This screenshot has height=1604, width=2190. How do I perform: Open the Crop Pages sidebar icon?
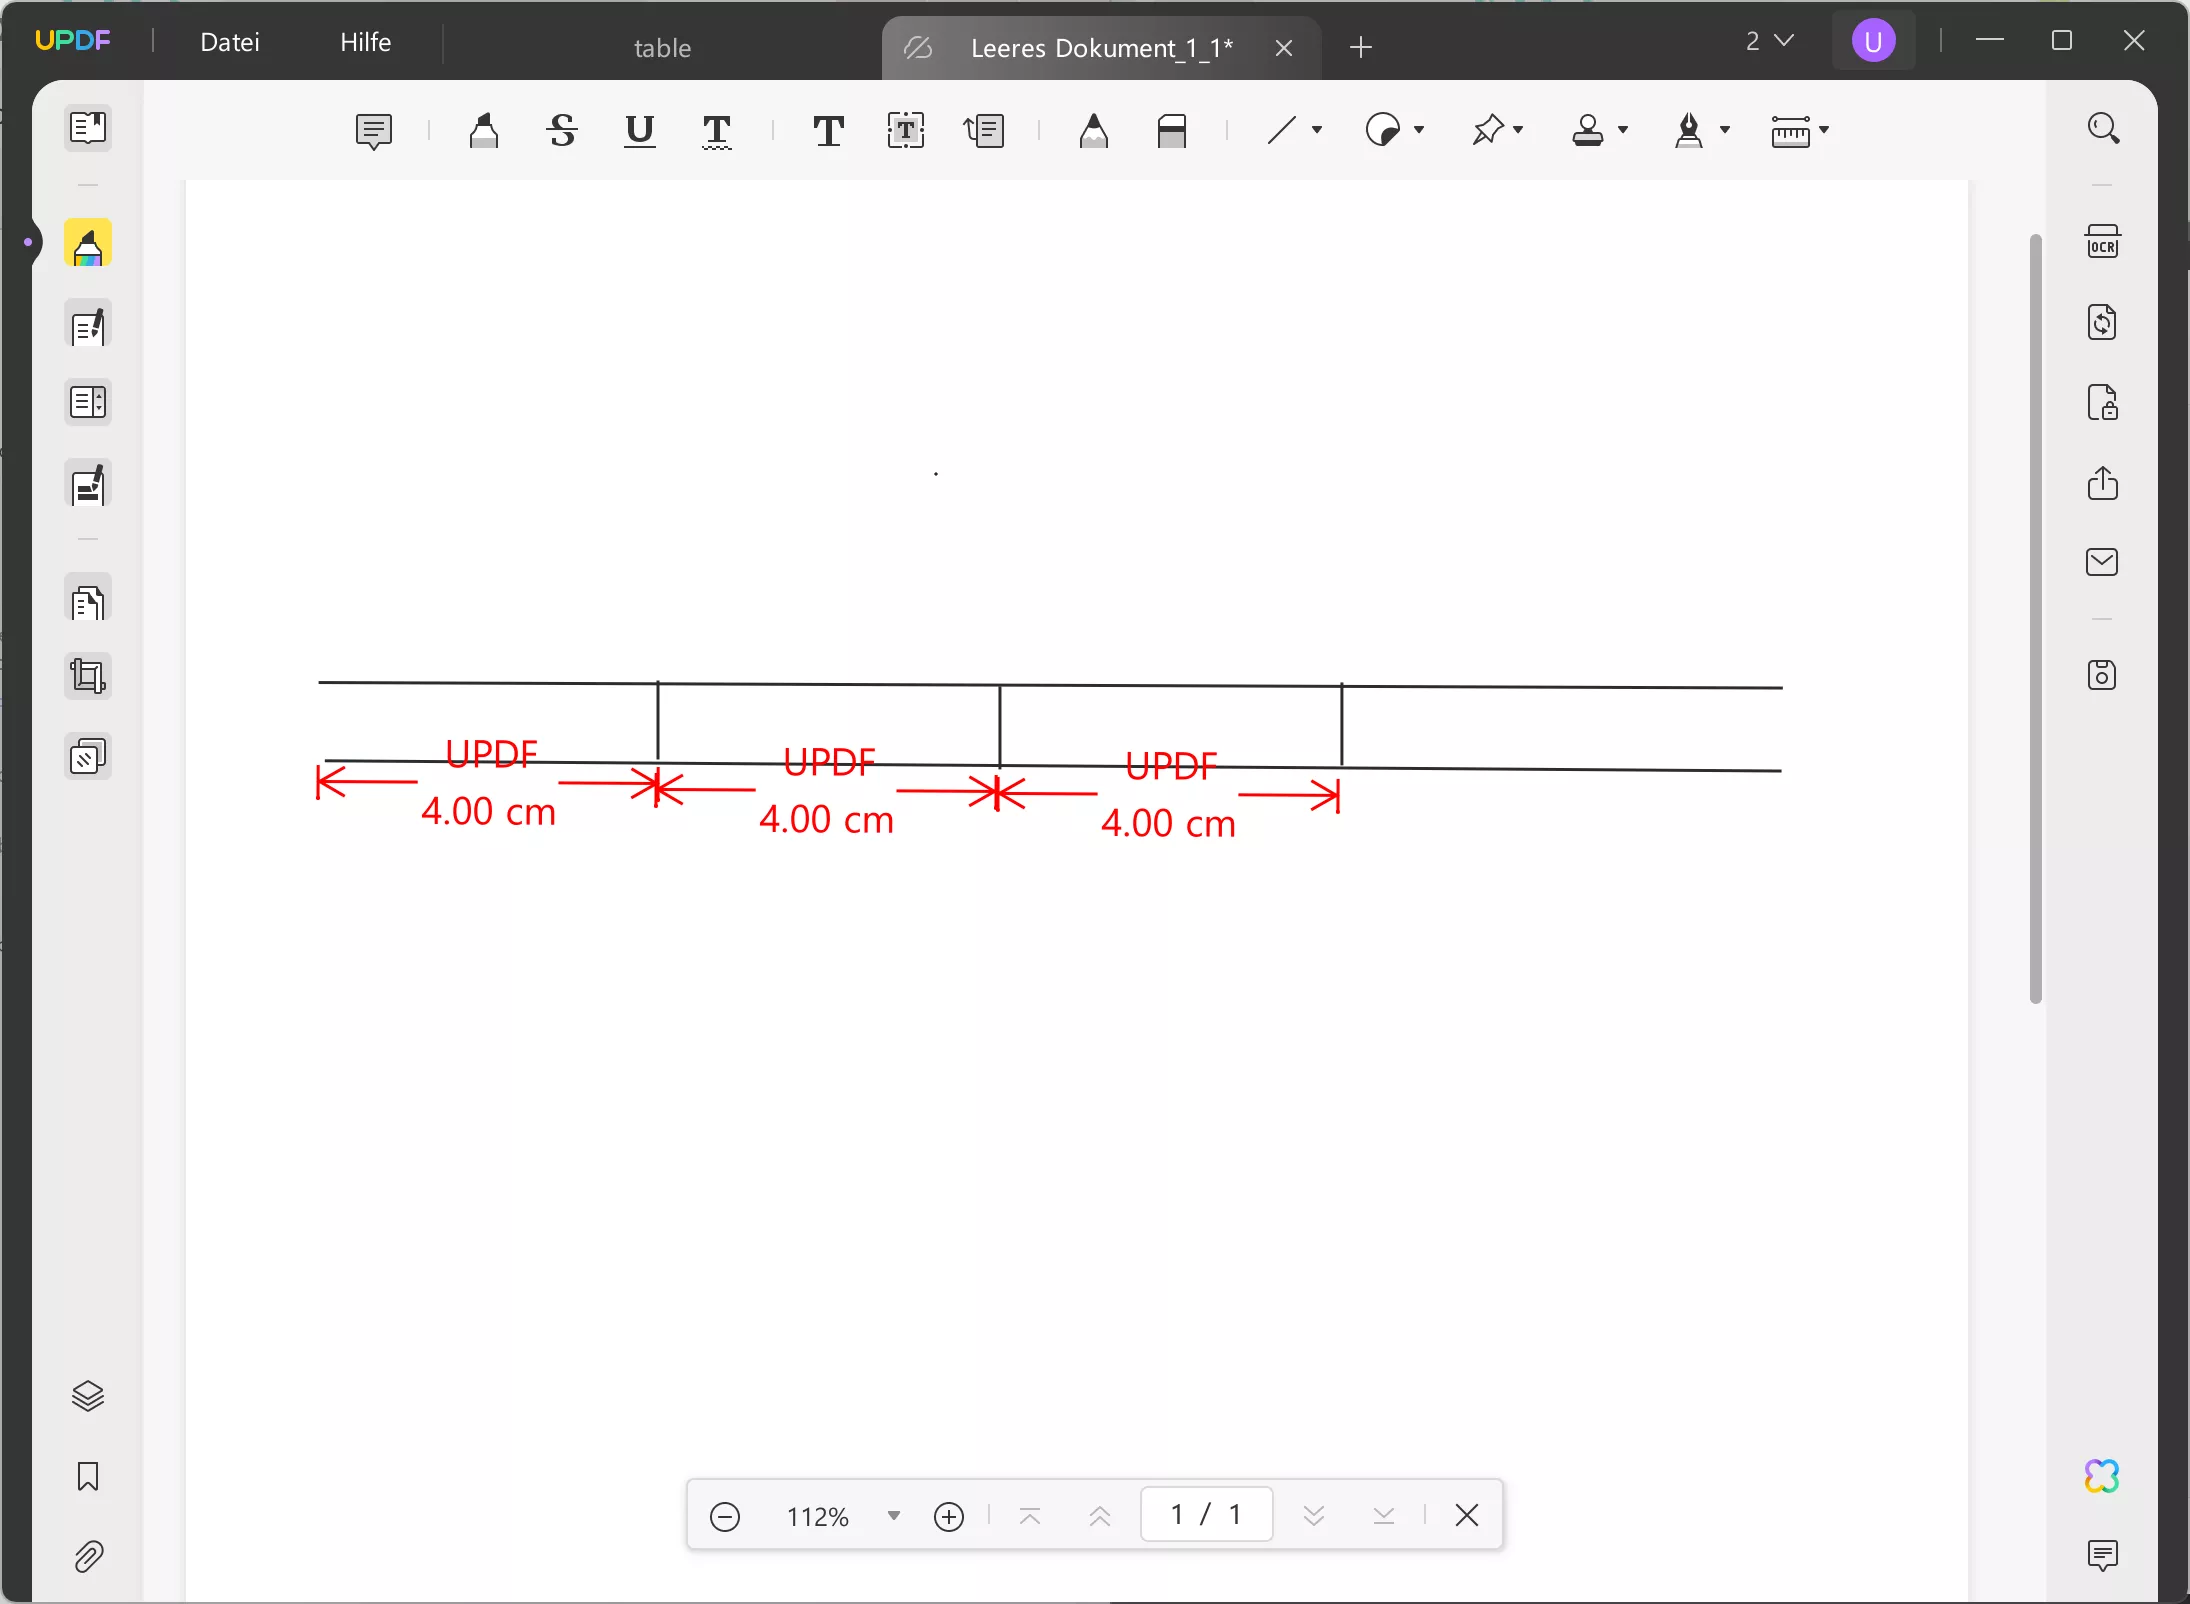coord(88,677)
